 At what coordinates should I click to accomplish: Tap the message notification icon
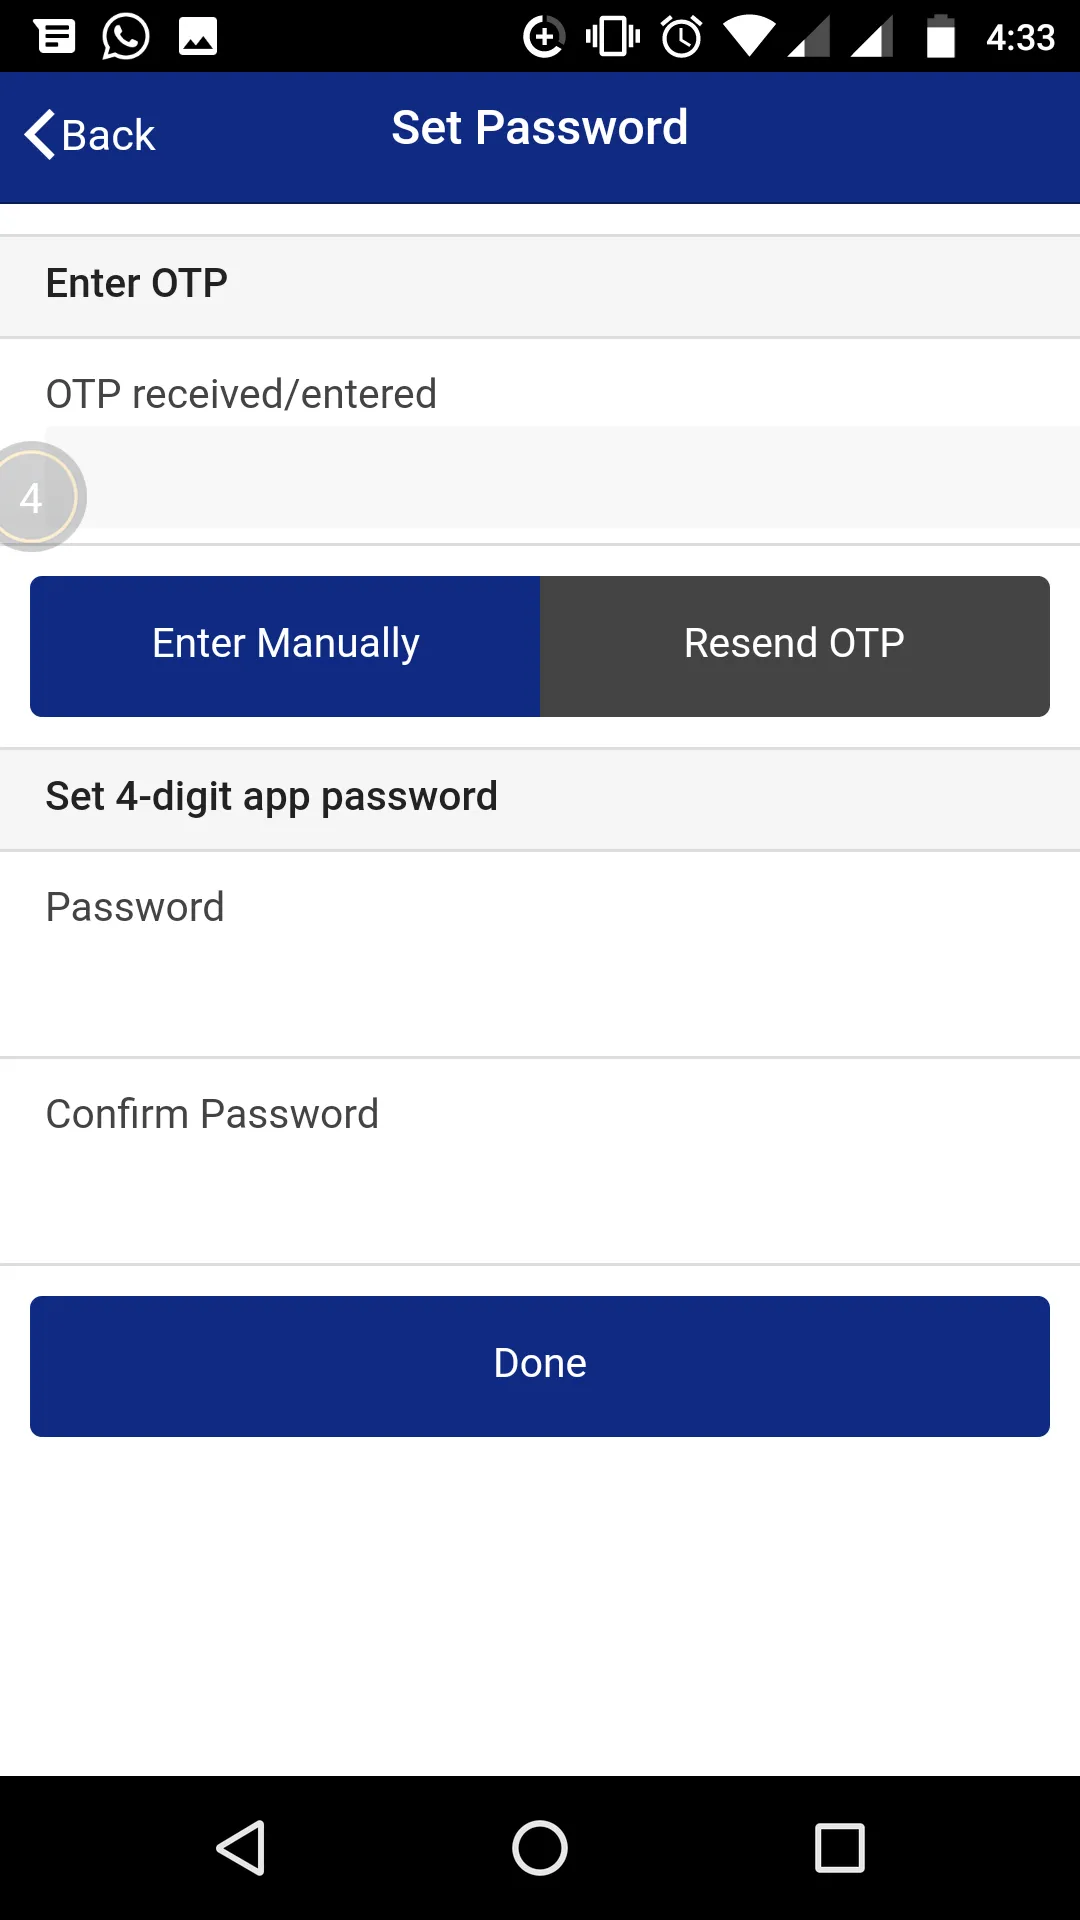pos(55,37)
